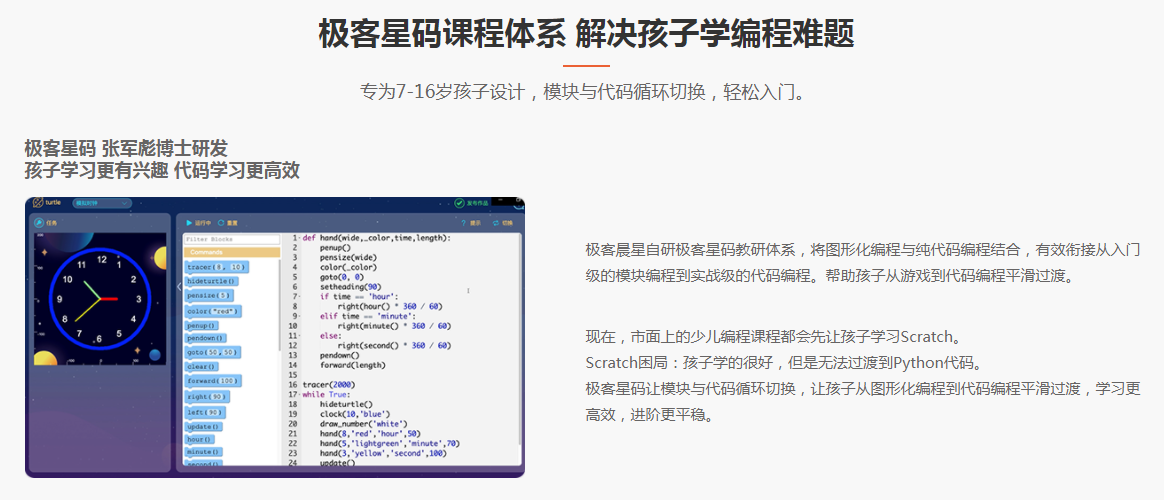Click the pensize(5) block
Screen dimensions: 1164x500
click(x=207, y=296)
